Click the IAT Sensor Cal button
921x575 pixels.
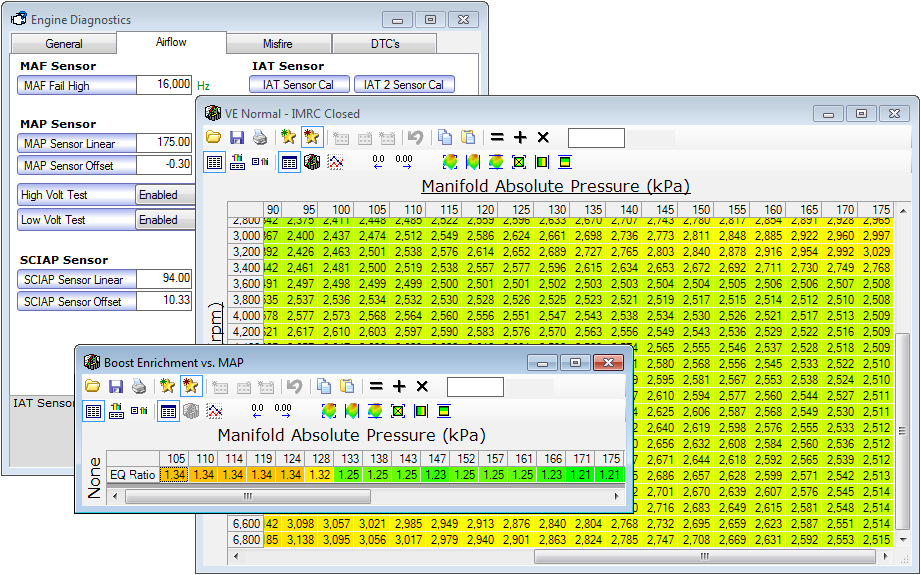299,85
